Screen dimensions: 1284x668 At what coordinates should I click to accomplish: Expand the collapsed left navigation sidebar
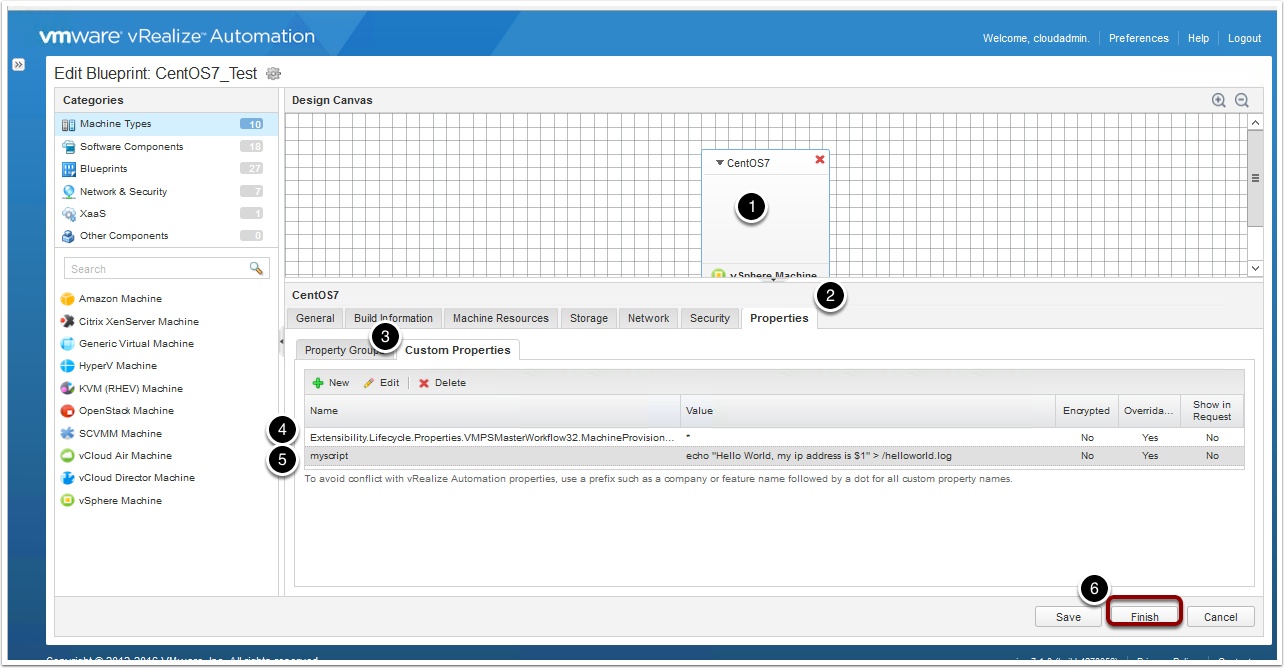coord(19,64)
